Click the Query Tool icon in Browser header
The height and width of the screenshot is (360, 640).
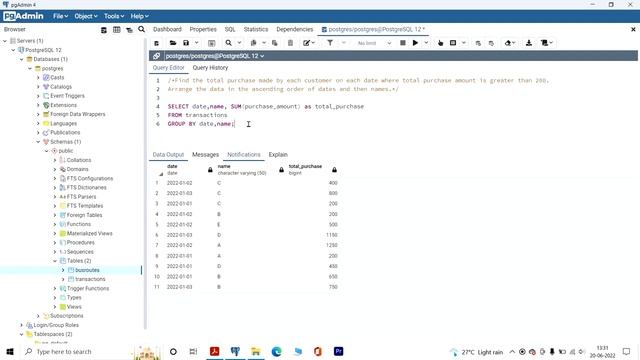[x=104, y=30]
